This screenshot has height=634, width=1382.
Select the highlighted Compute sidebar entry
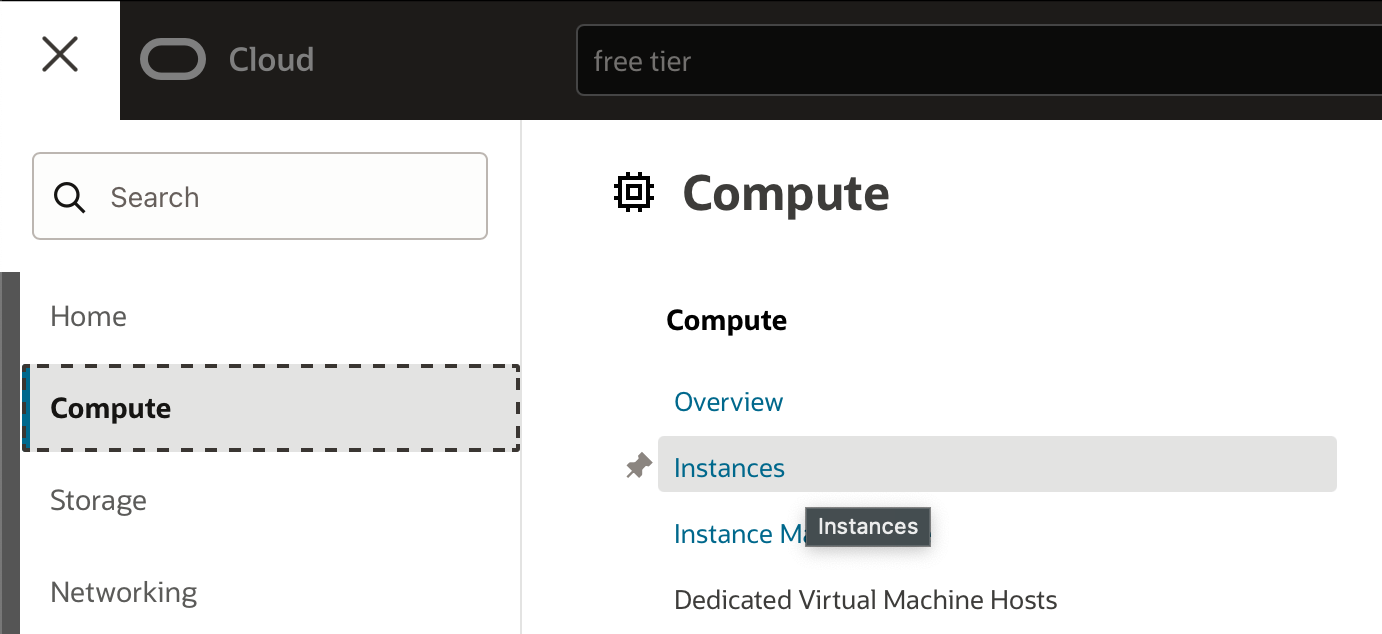110,408
